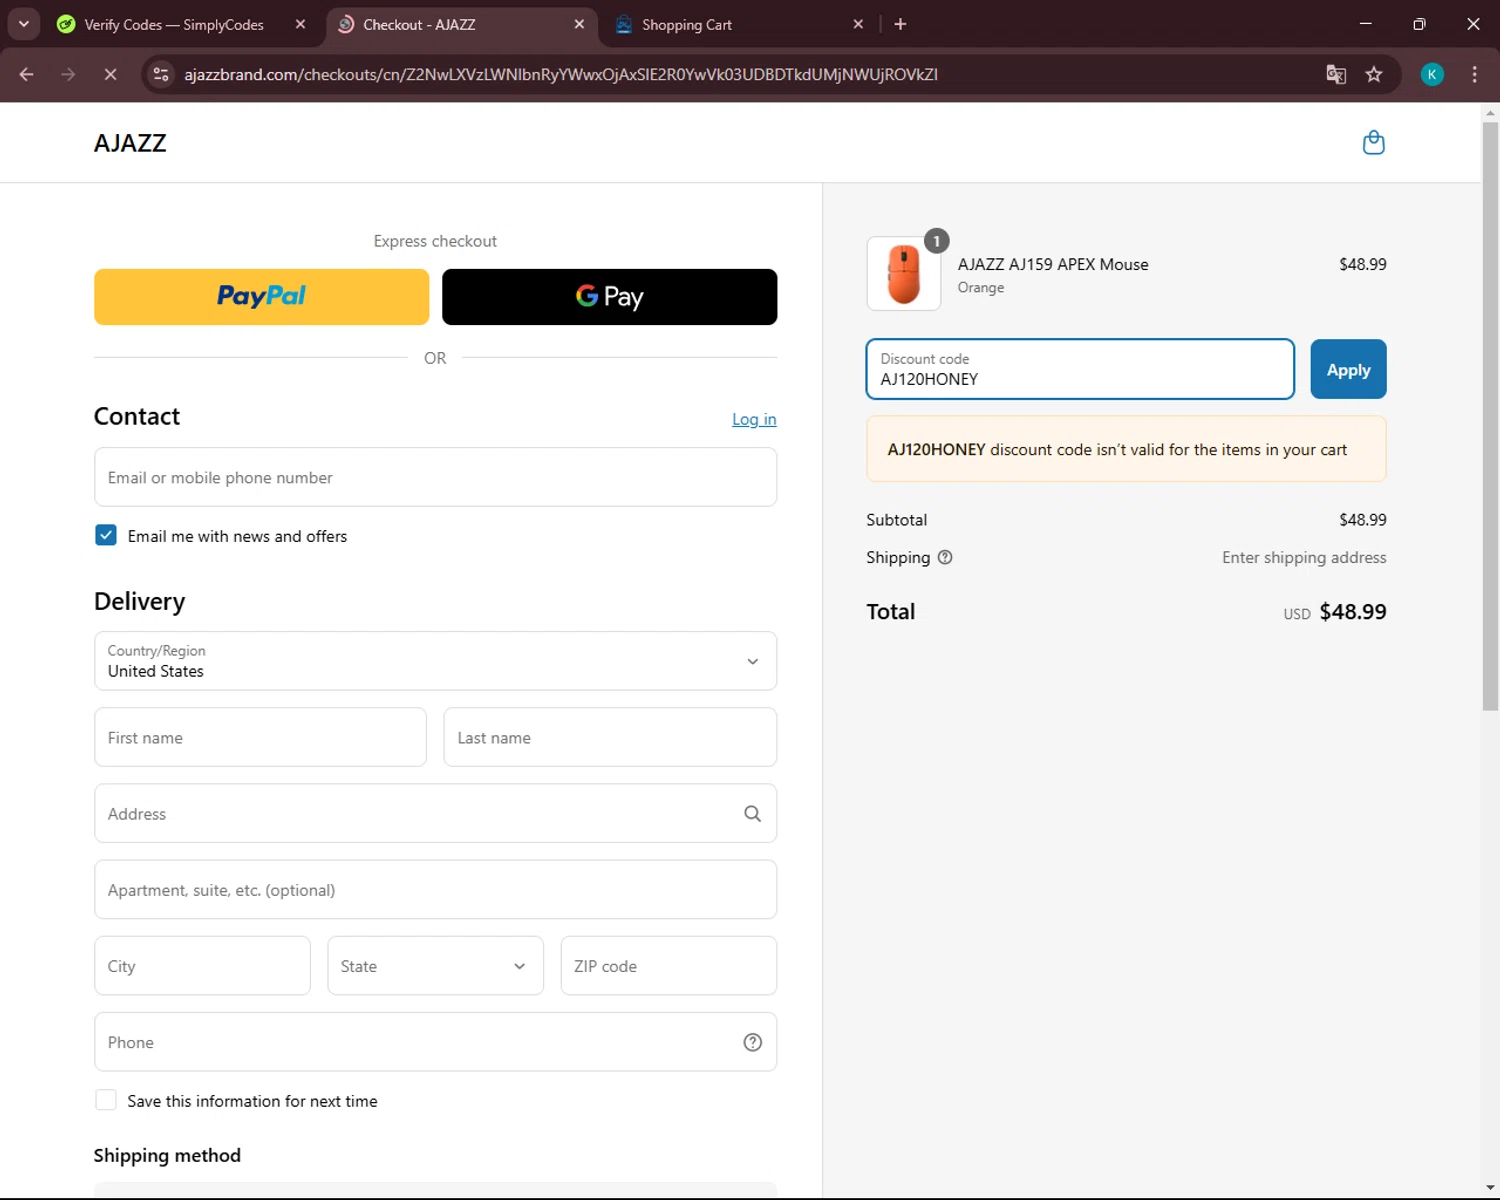The height and width of the screenshot is (1200, 1500).
Task: Close the Checkout - AJAZZ tab
Action: click(579, 24)
